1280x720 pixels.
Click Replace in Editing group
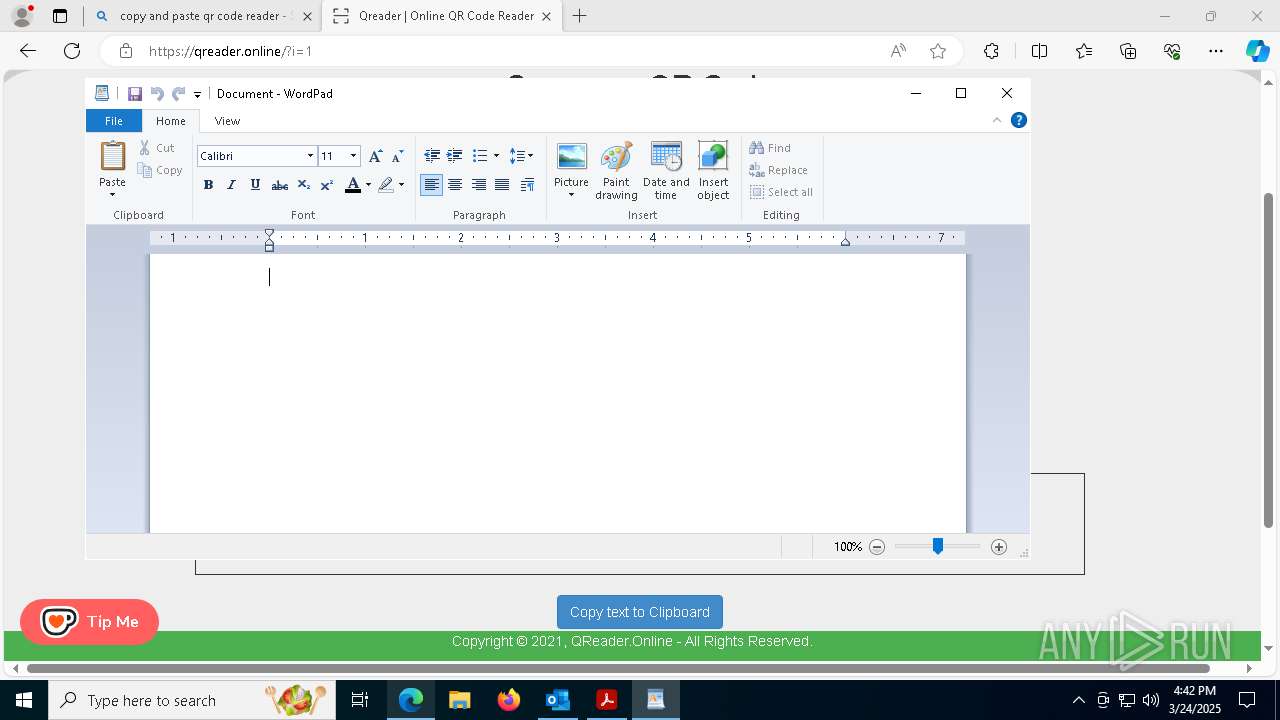[x=778, y=170]
